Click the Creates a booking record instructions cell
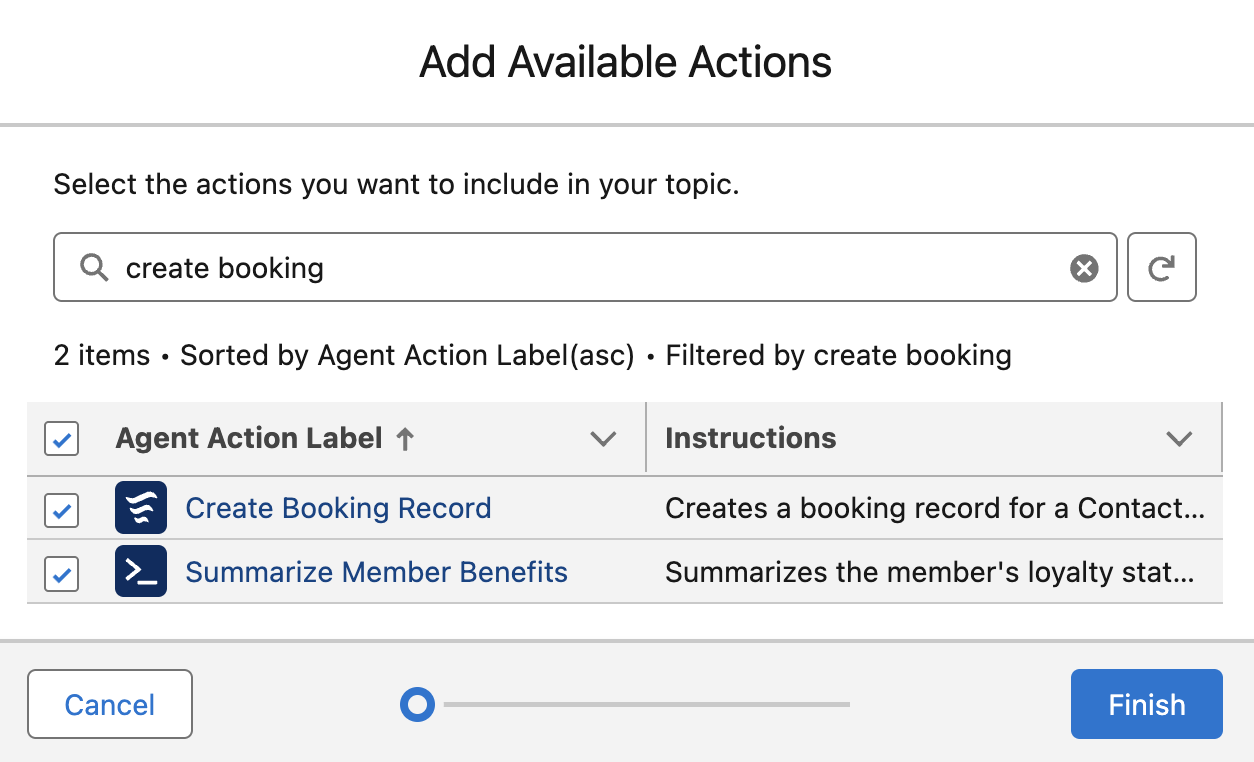This screenshot has width=1254, height=762. 933,508
